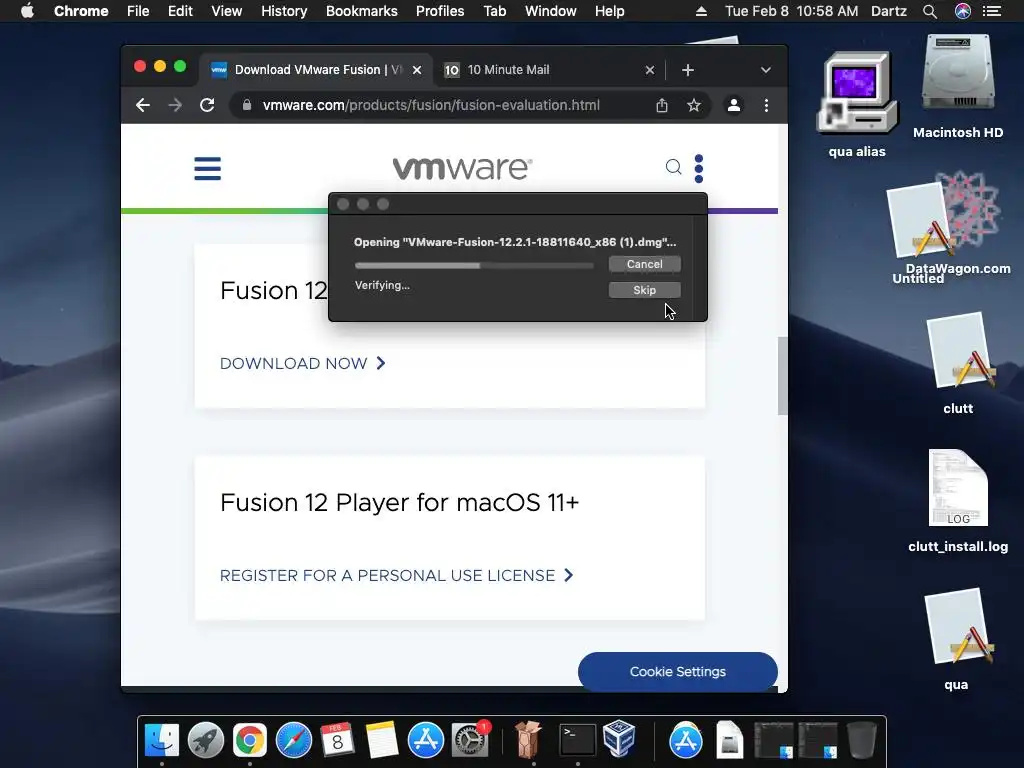The image size is (1024, 768).
Task: Bookmark this page with the star
Action: [694, 105]
